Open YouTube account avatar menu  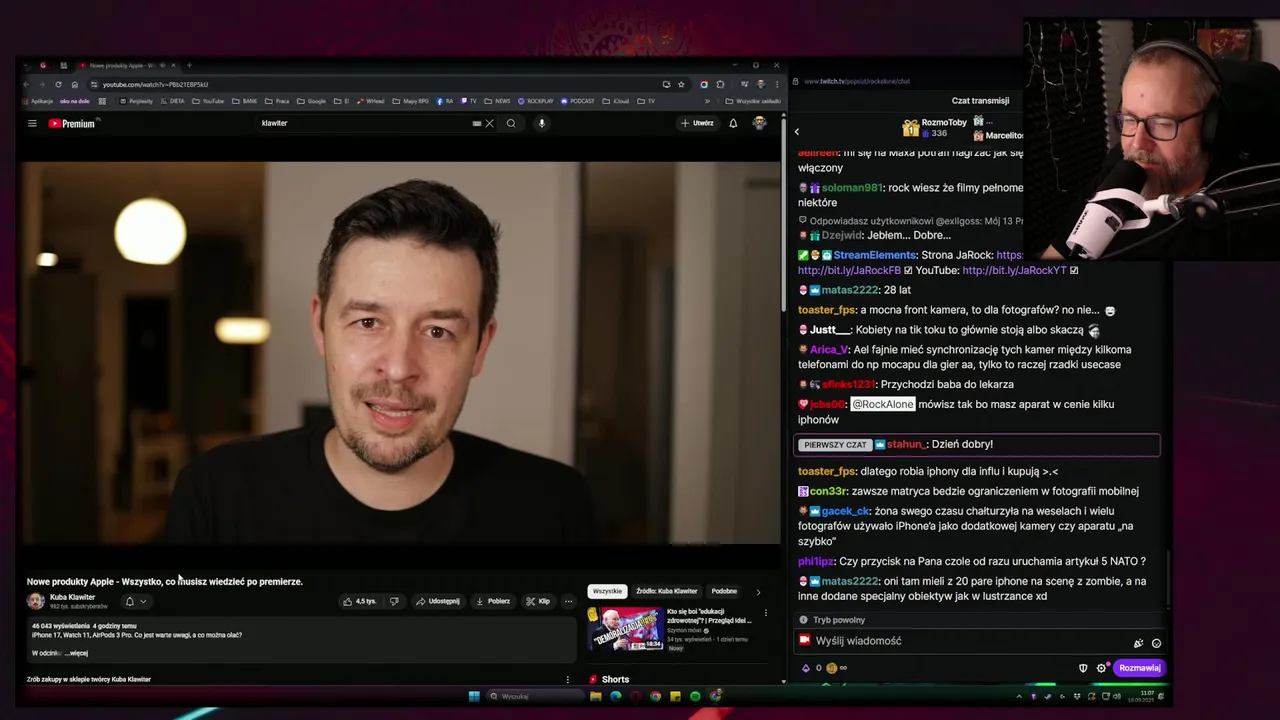coord(760,123)
